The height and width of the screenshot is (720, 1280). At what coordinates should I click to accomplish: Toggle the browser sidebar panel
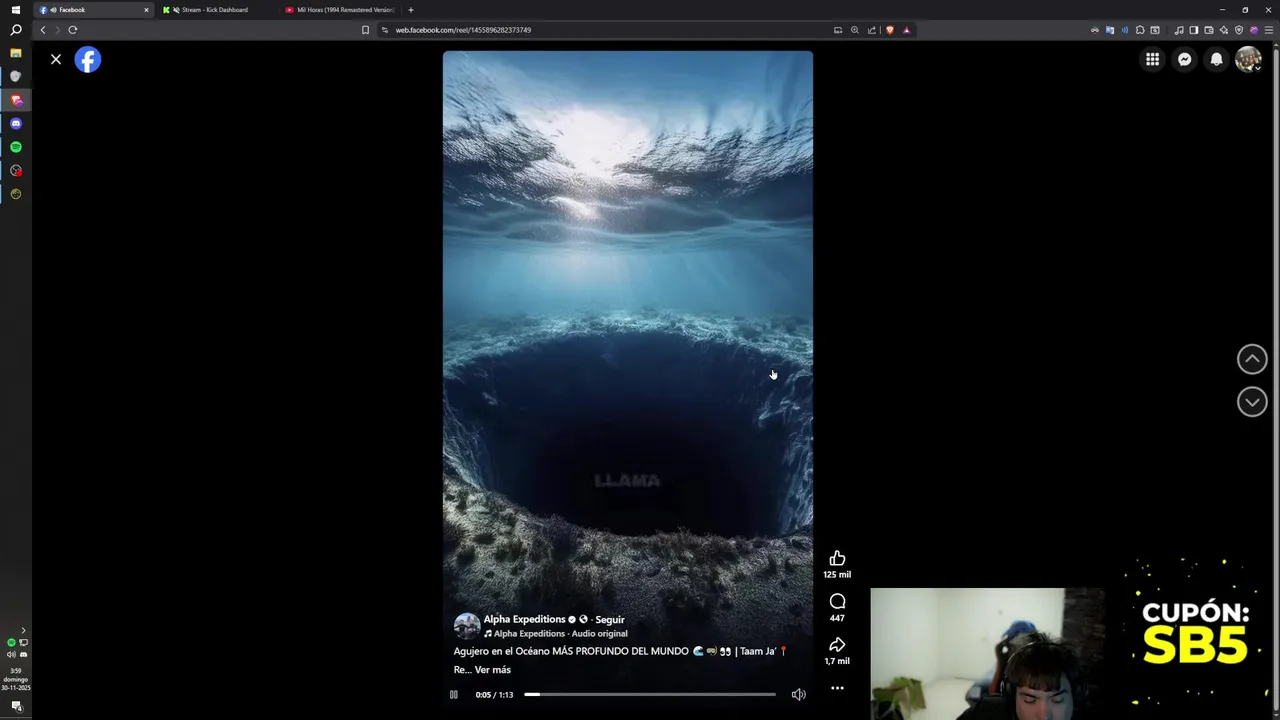tap(1193, 30)
